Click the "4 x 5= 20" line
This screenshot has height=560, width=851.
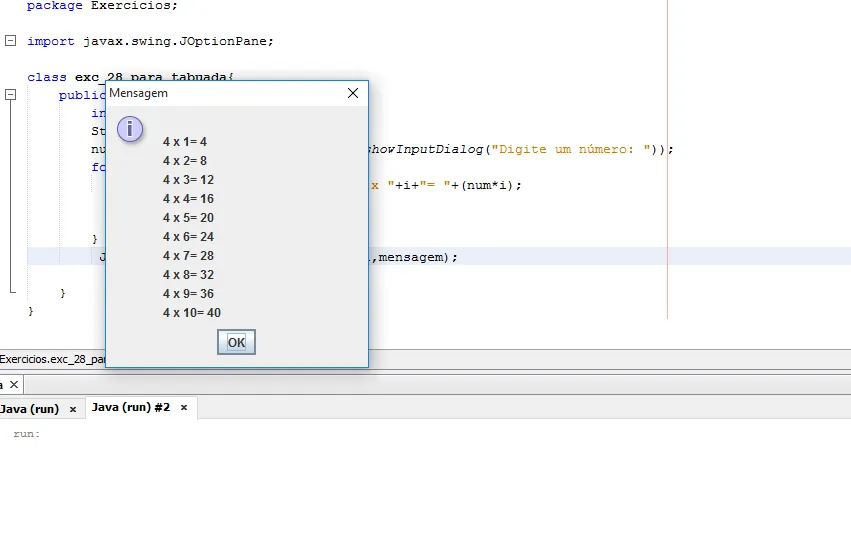(x=188, y=218)
